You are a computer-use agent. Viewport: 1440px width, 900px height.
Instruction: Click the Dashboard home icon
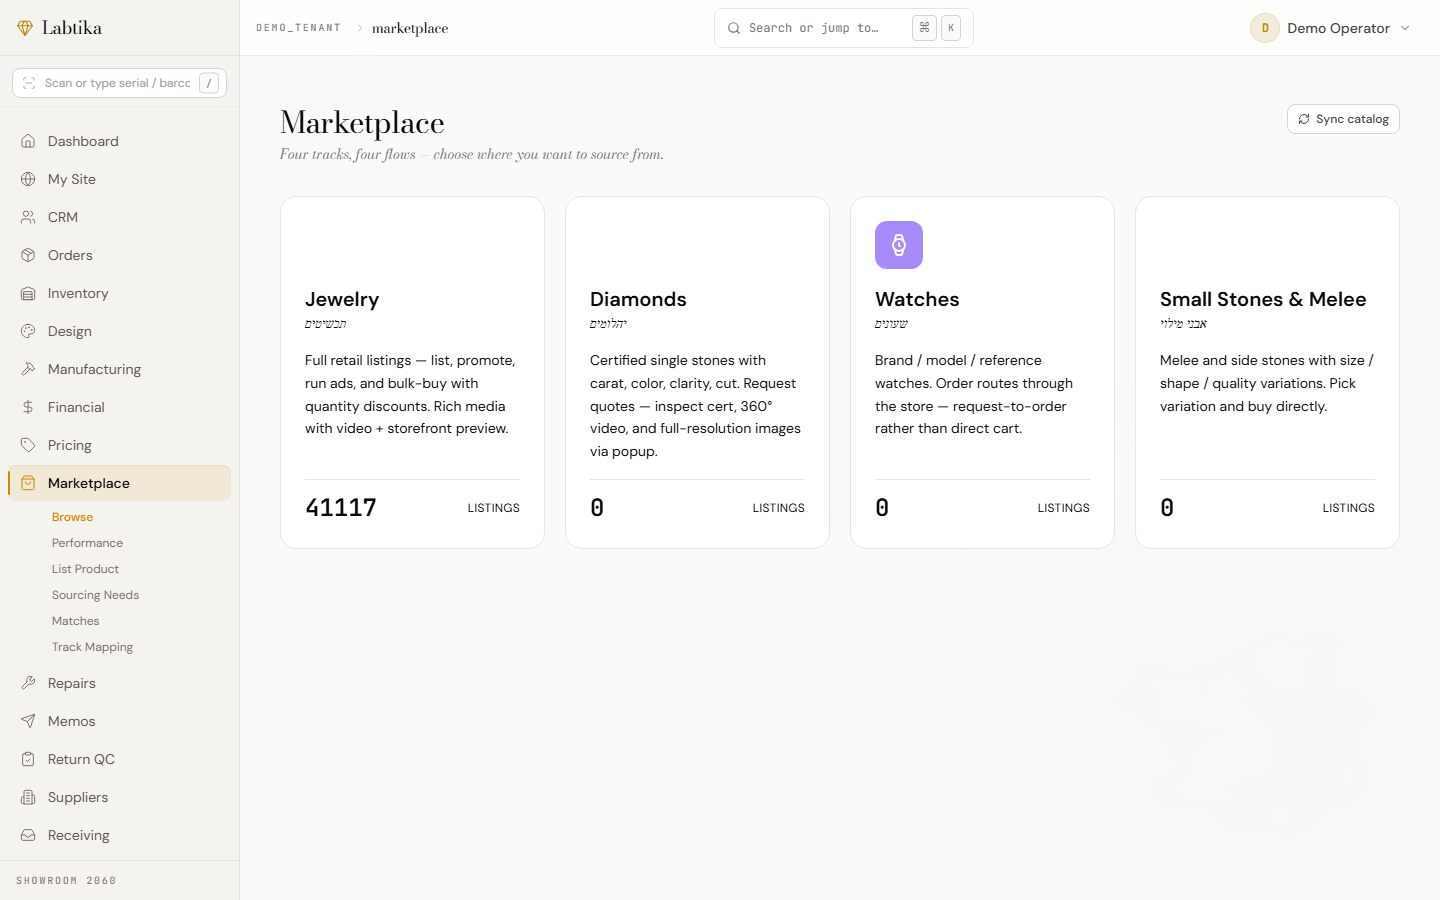28,141
